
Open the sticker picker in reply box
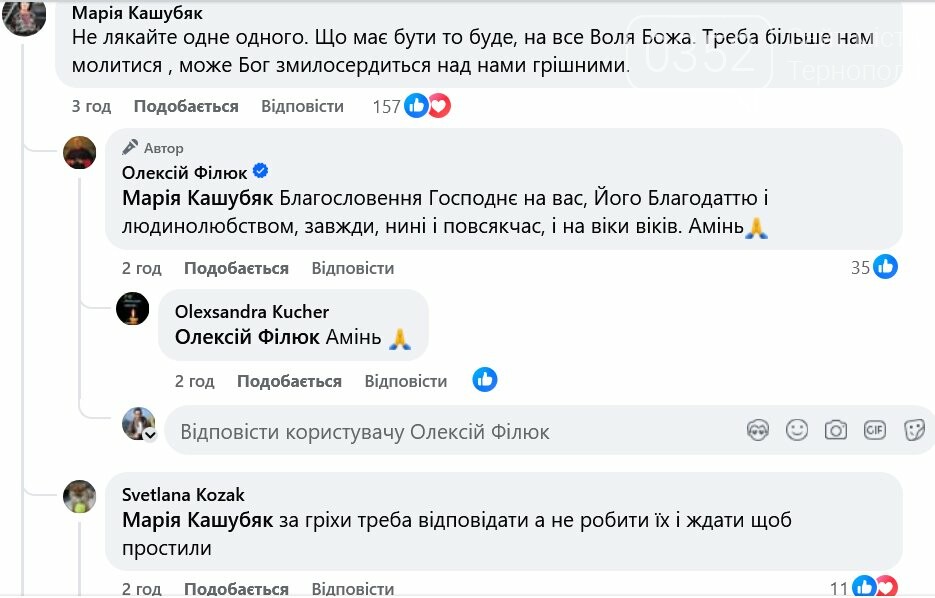[x=913, y=430]
